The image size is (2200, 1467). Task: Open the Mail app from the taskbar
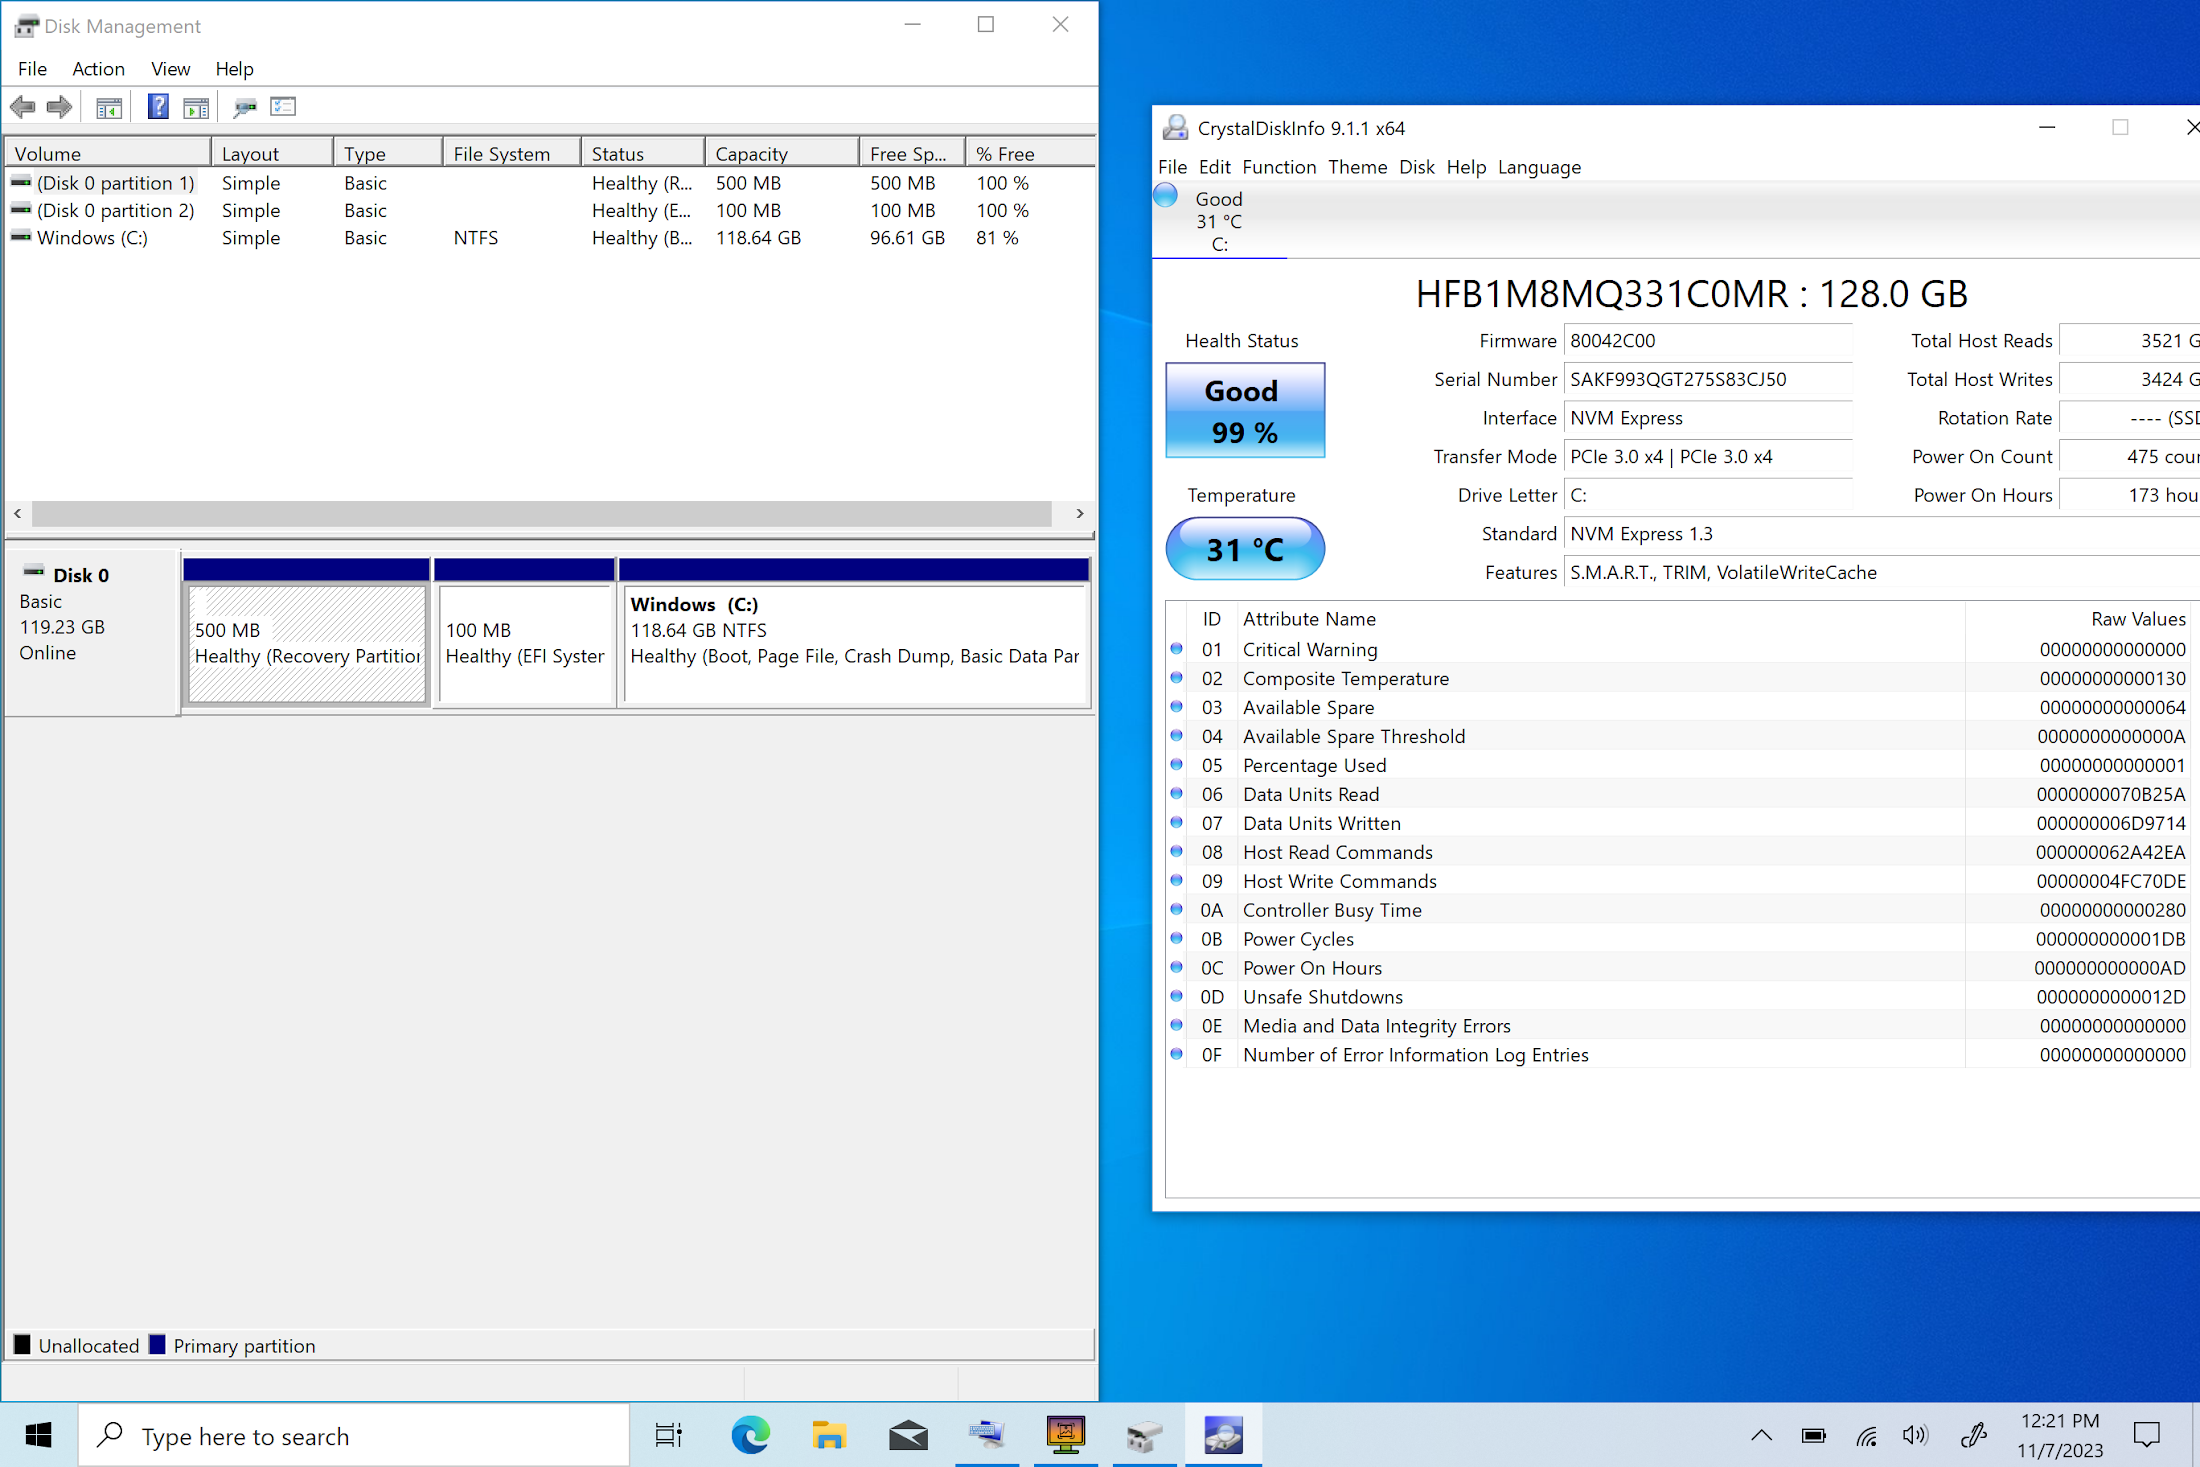coord(908,1435)
